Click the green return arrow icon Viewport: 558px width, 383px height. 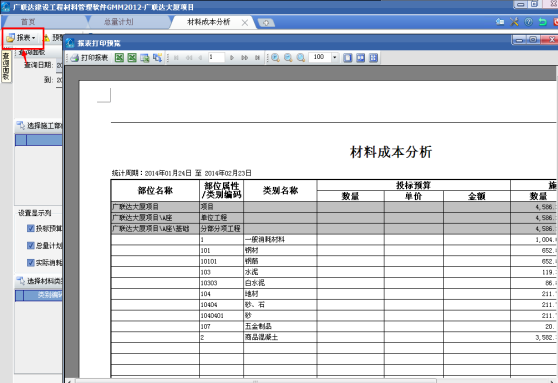[x=542, y=22]
